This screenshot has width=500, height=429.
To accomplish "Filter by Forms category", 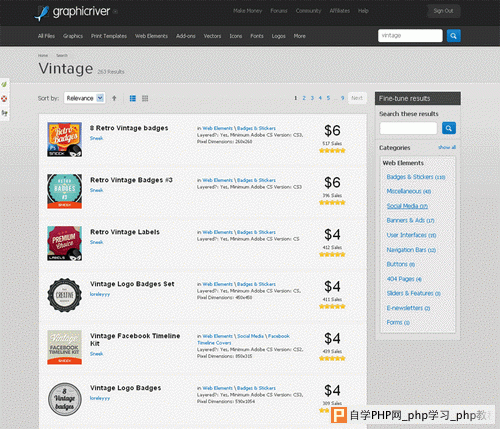I will (398, 322).
